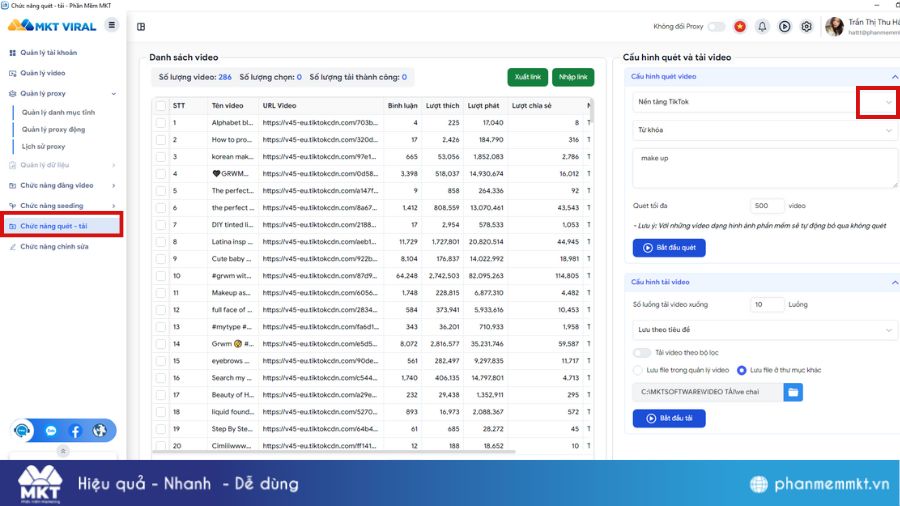Open the Lưu theo tiêu đề dropdown
This screenshot has width=900, height=506.
point(765,330)
